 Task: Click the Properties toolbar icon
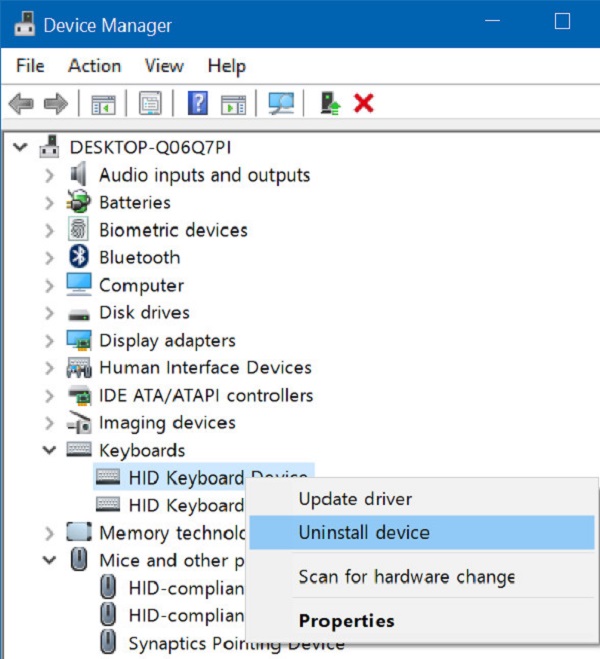pyautogui.click(x=151, y=103)
